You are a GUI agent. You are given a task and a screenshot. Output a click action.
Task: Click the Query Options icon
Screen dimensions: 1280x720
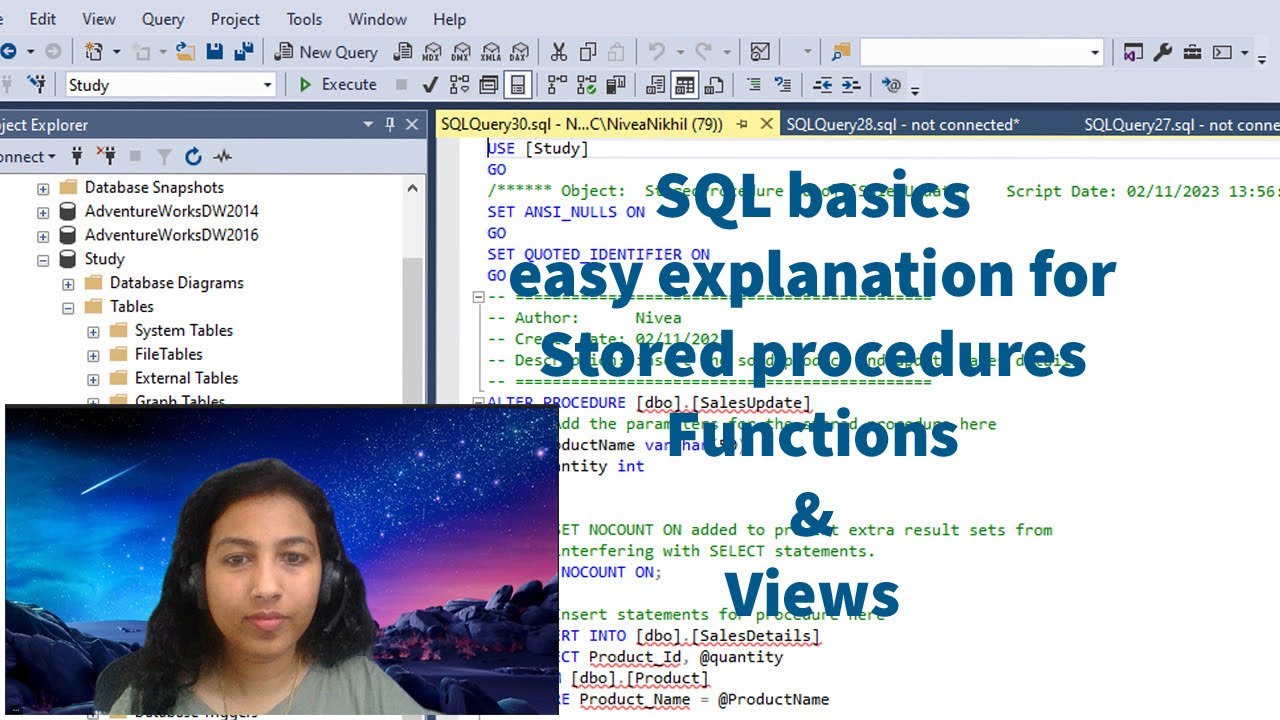[x=488, y=85]
